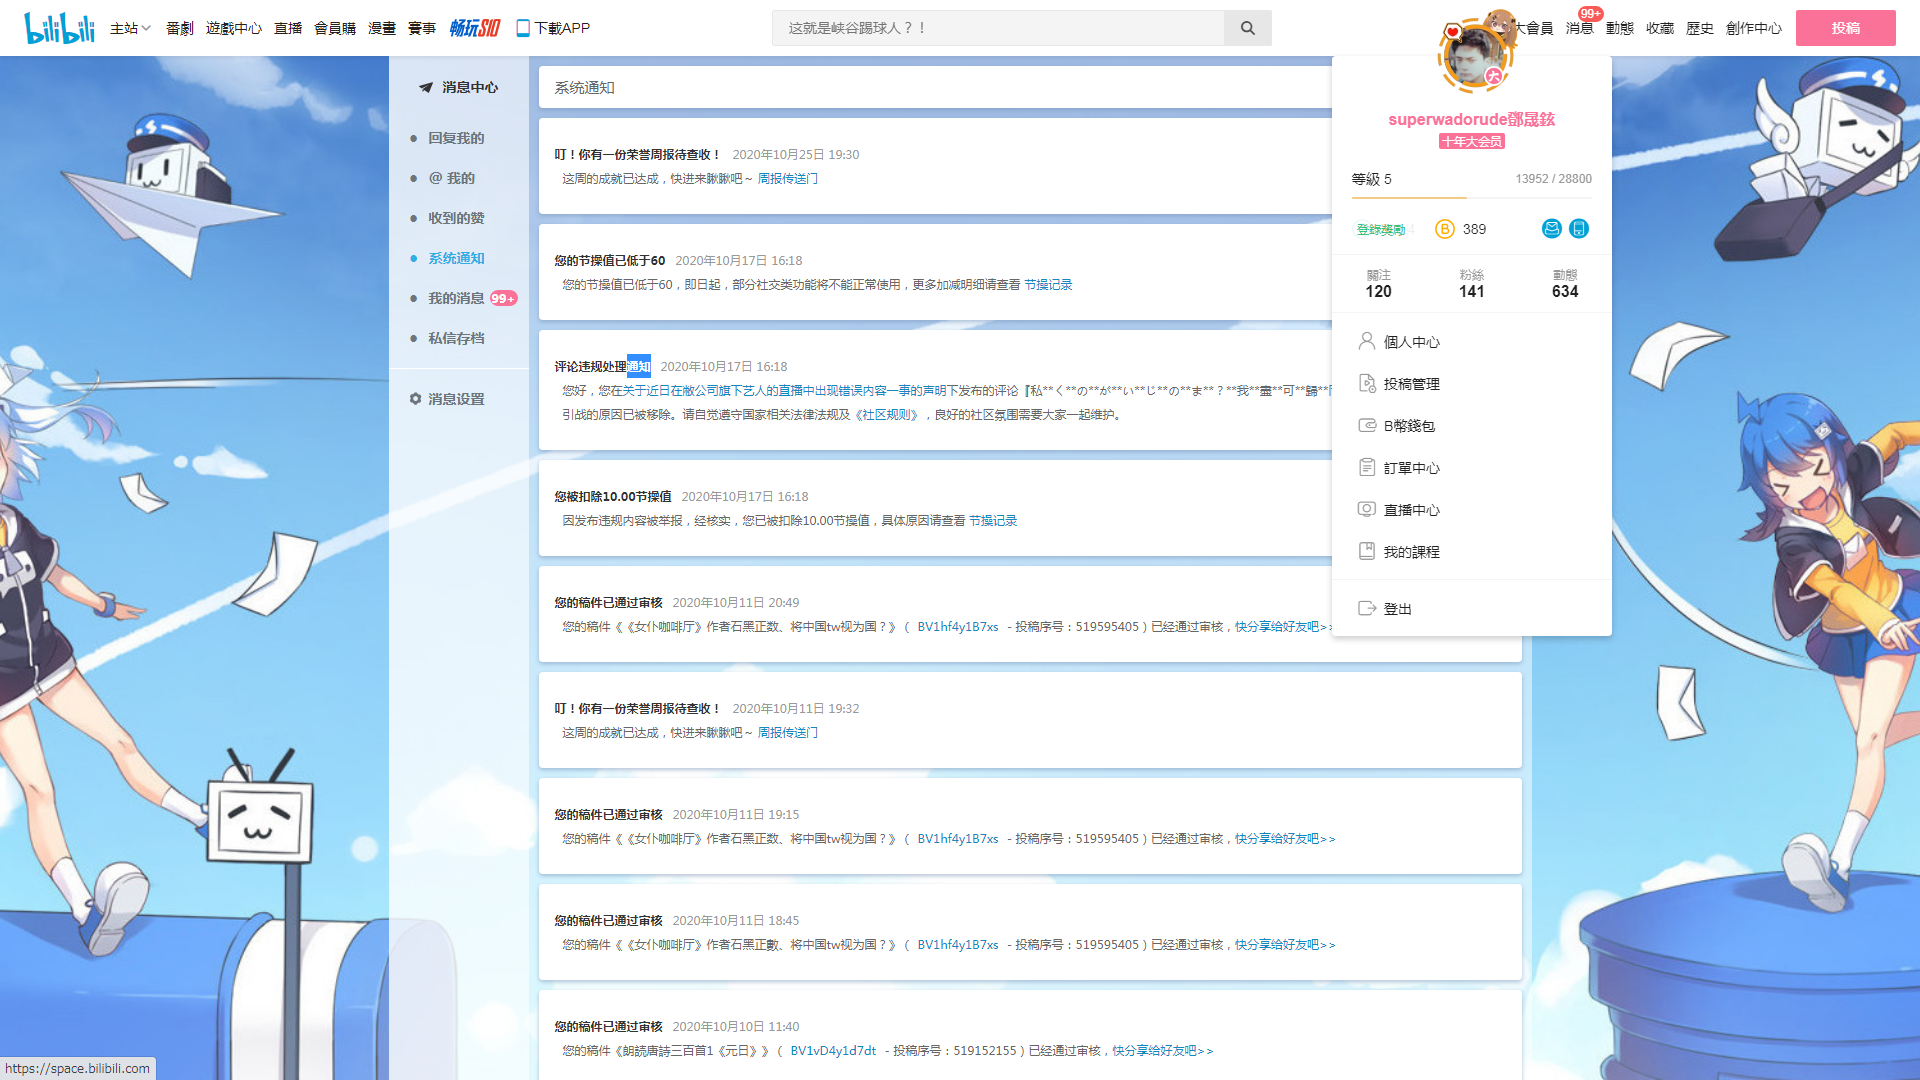The width and height of the screenshot is (1920, 1080).
Task: Open 歷史 in the top right bar
Action: (1700, 28)
